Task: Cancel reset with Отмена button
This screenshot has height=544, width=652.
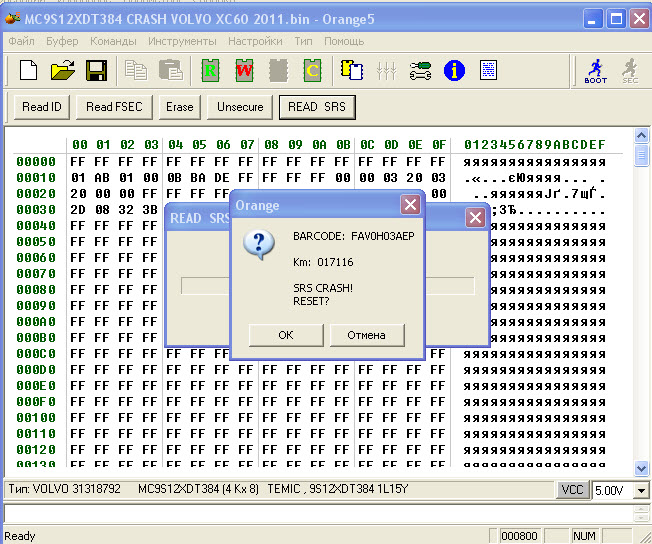Action: tap(367, 335)
